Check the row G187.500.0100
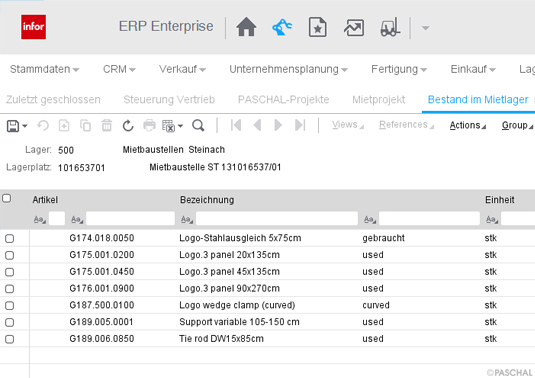Image resolution: width=535 pixels, height=378 pixels. pyautogui.click(x=10, y=306)
